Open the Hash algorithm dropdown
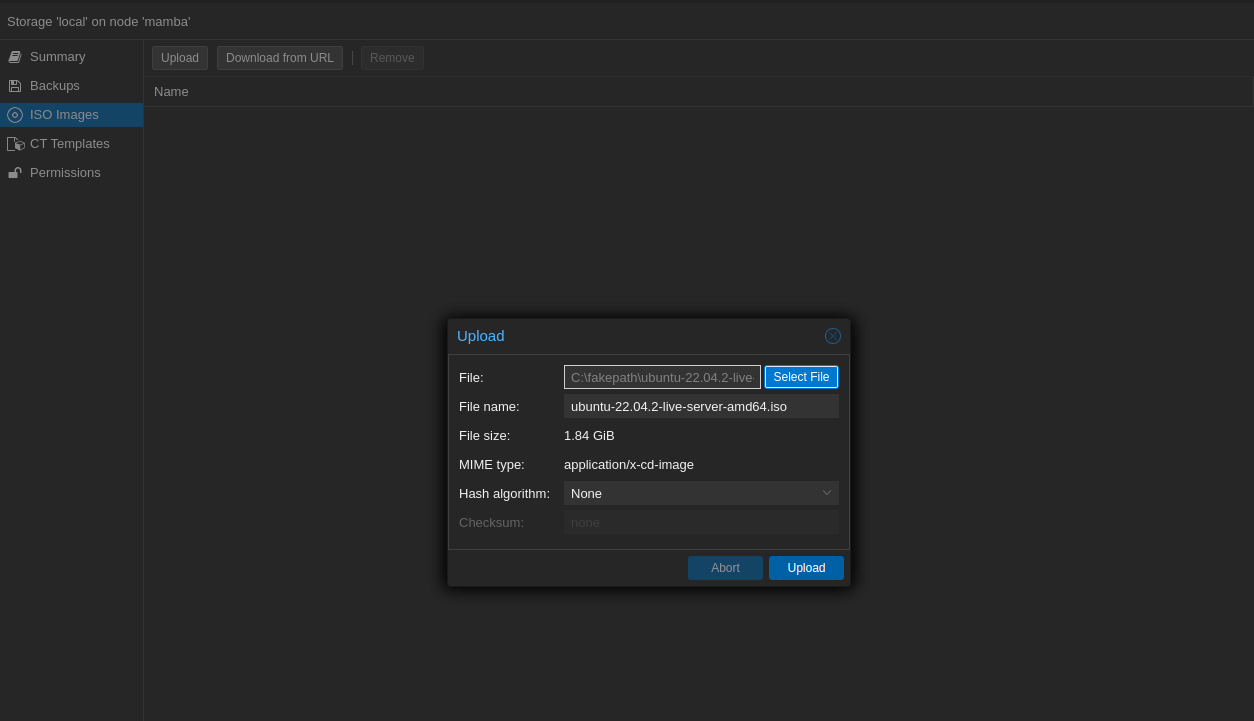1254x721 pixels. (x=701, y=493)
